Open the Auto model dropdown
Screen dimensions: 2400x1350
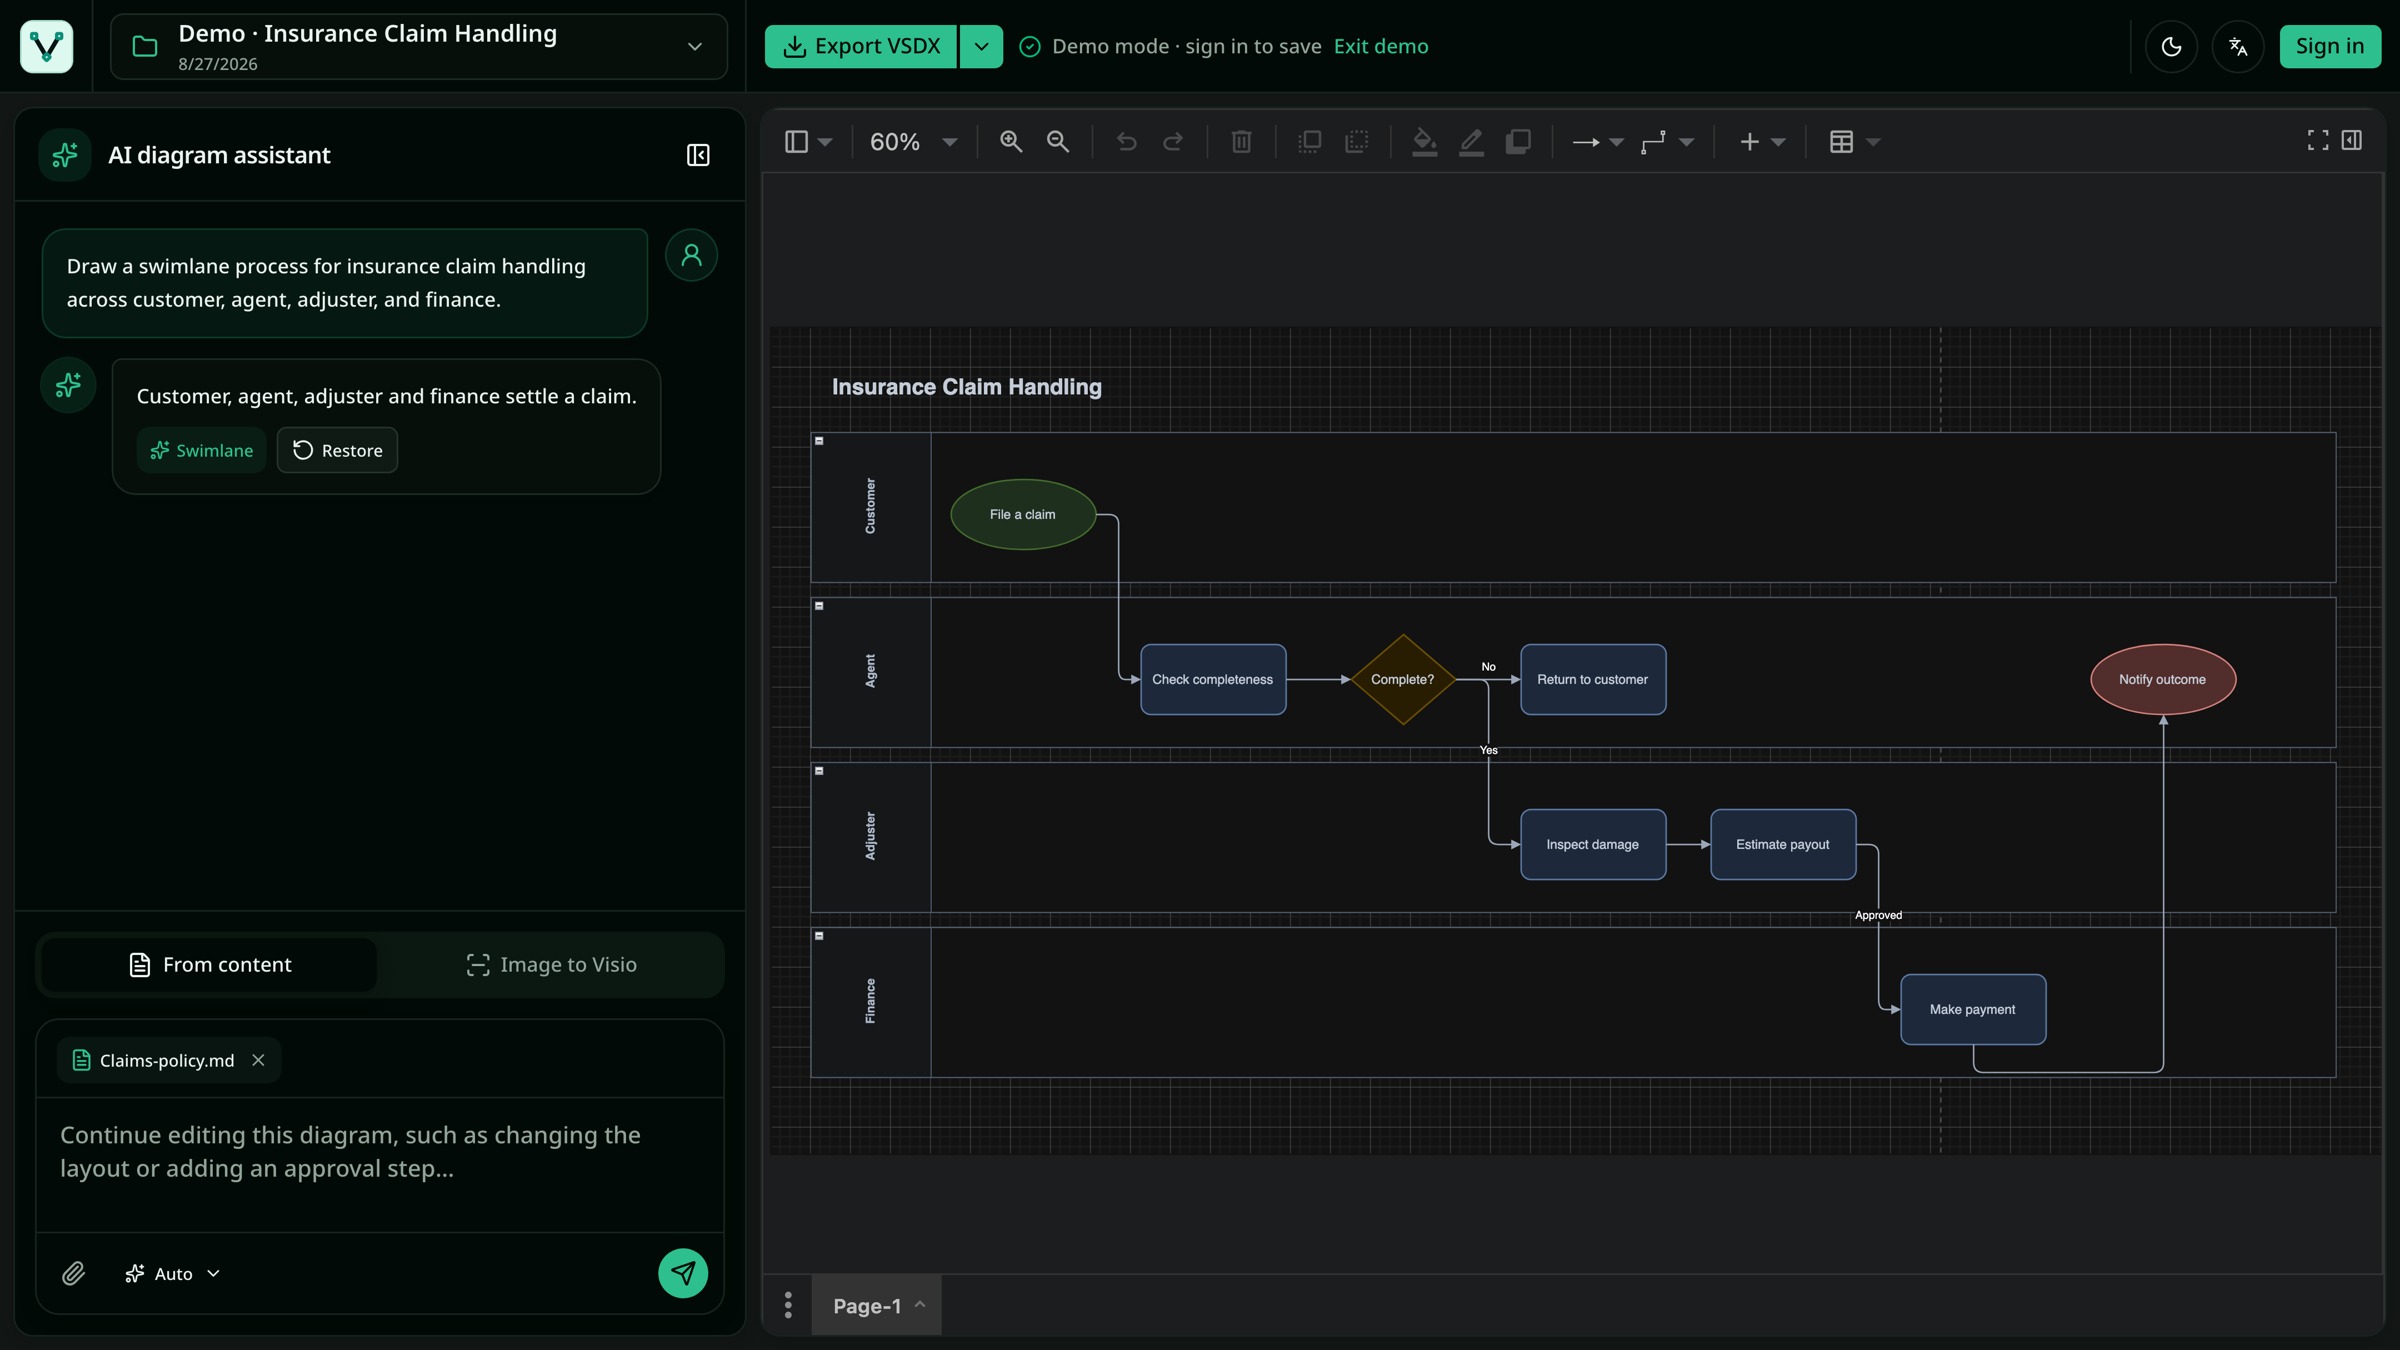point(172,1273)
